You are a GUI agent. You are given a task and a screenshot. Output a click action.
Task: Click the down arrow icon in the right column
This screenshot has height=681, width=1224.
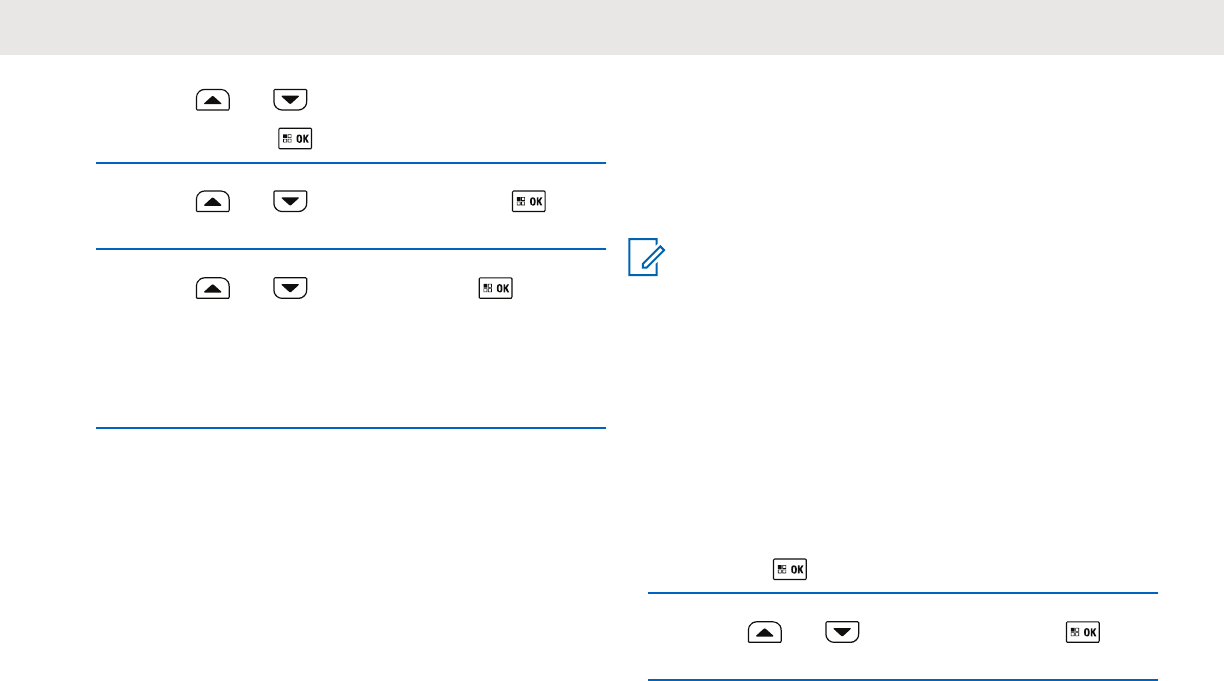pyautogui.click(x=841, y=632)
